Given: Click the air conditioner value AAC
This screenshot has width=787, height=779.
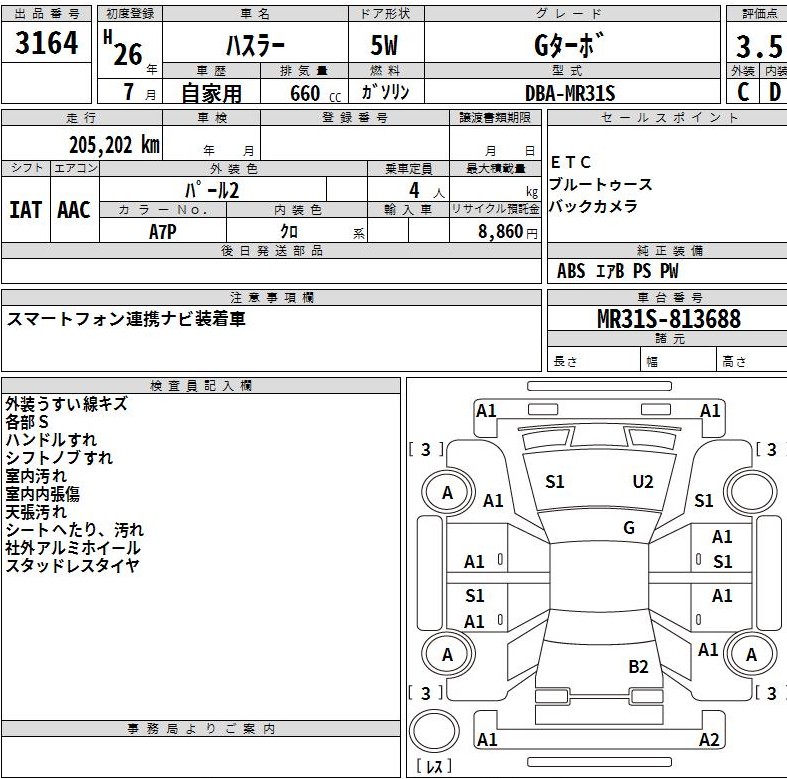Looking at the screenshot, I should tap(73, 210).
